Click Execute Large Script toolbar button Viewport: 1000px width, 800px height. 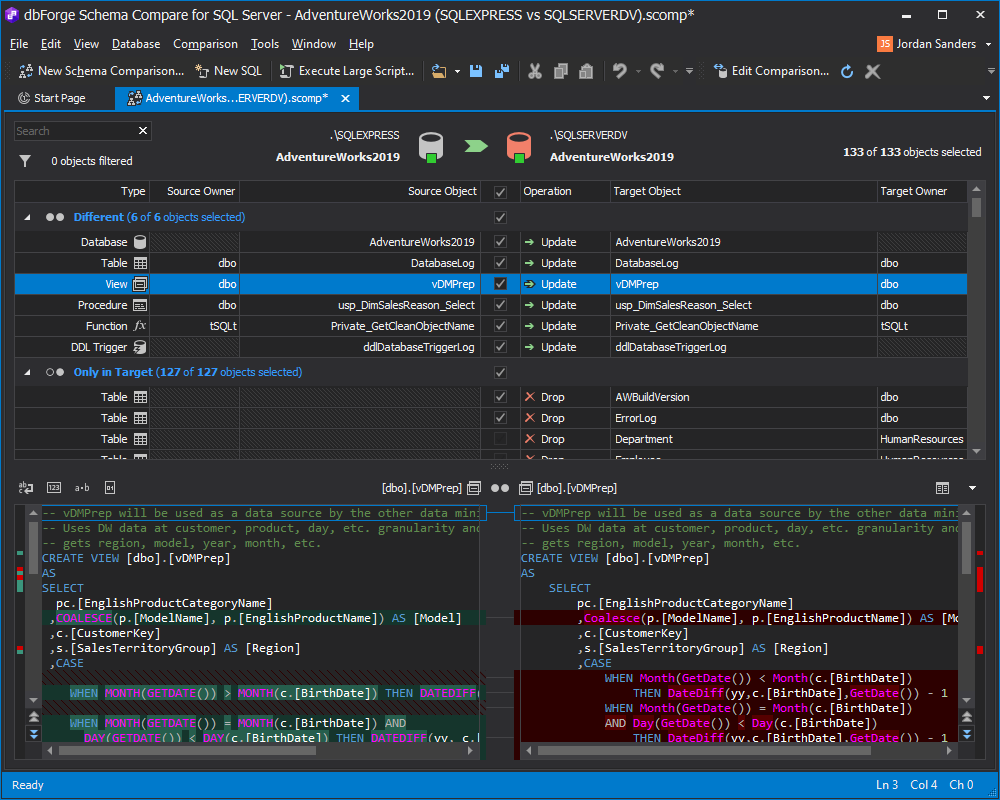point(348,71)
